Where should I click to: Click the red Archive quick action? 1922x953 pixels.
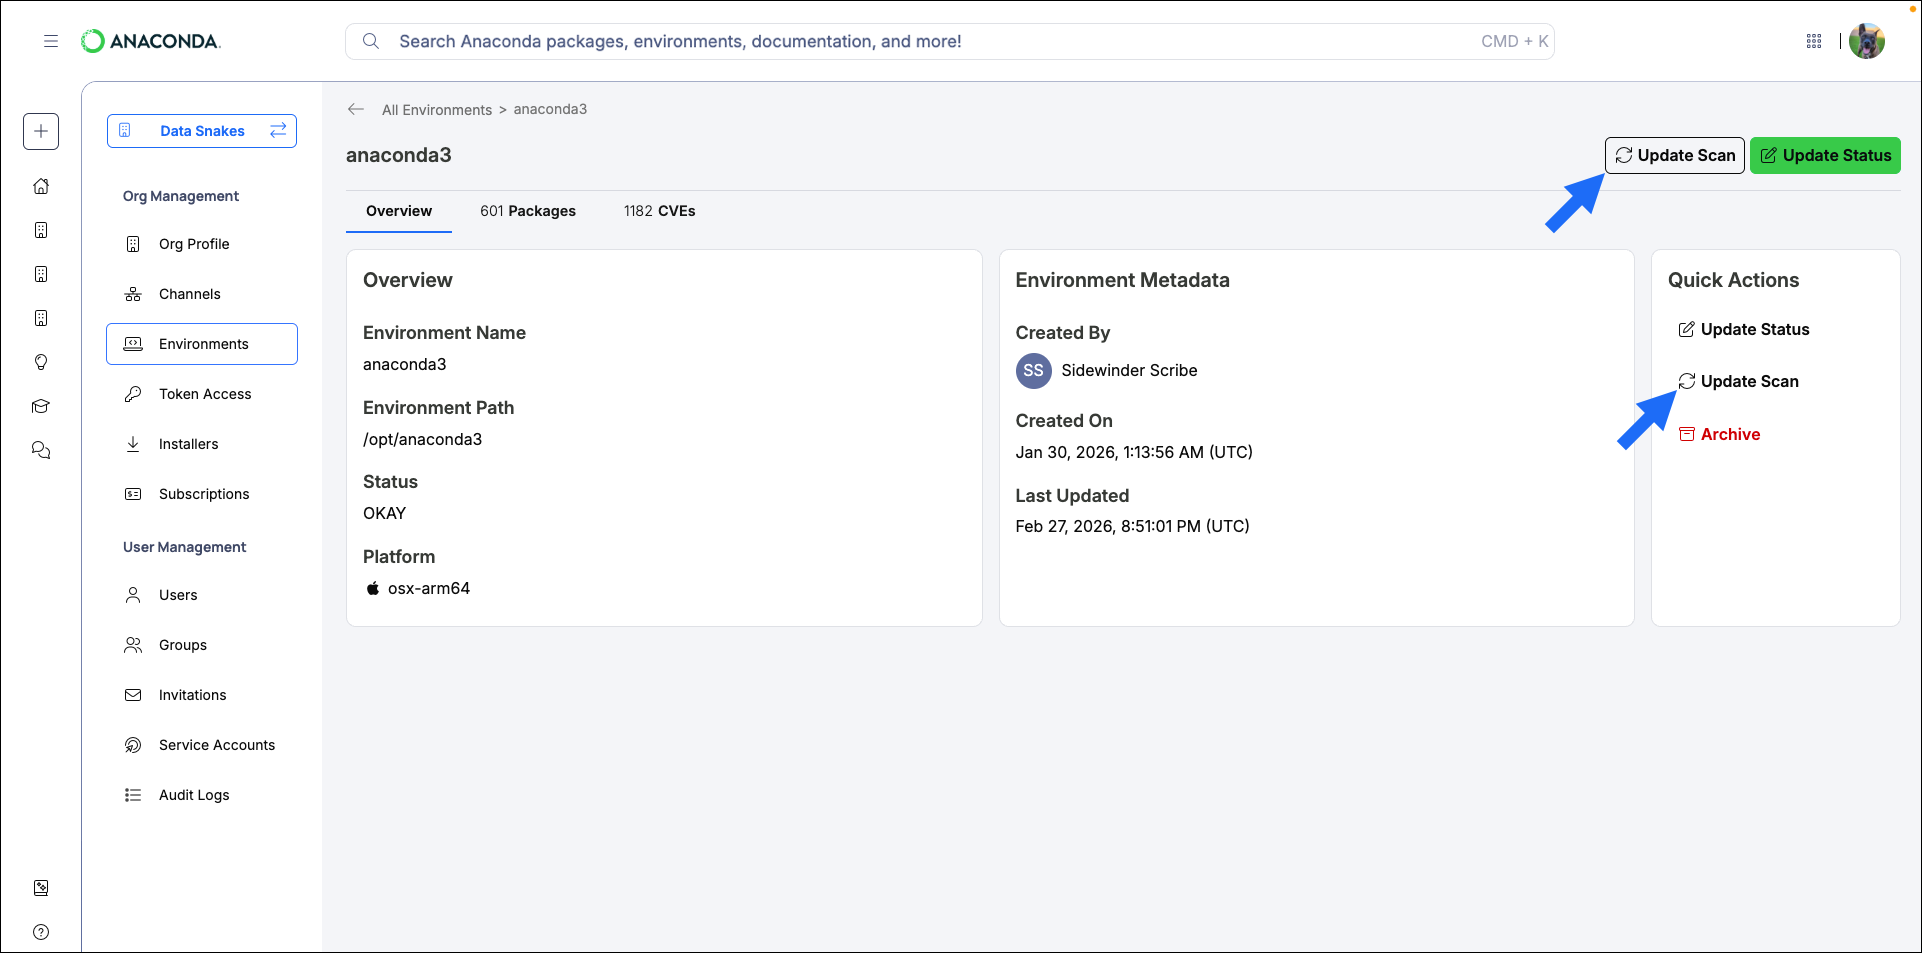coord(1720,434)
